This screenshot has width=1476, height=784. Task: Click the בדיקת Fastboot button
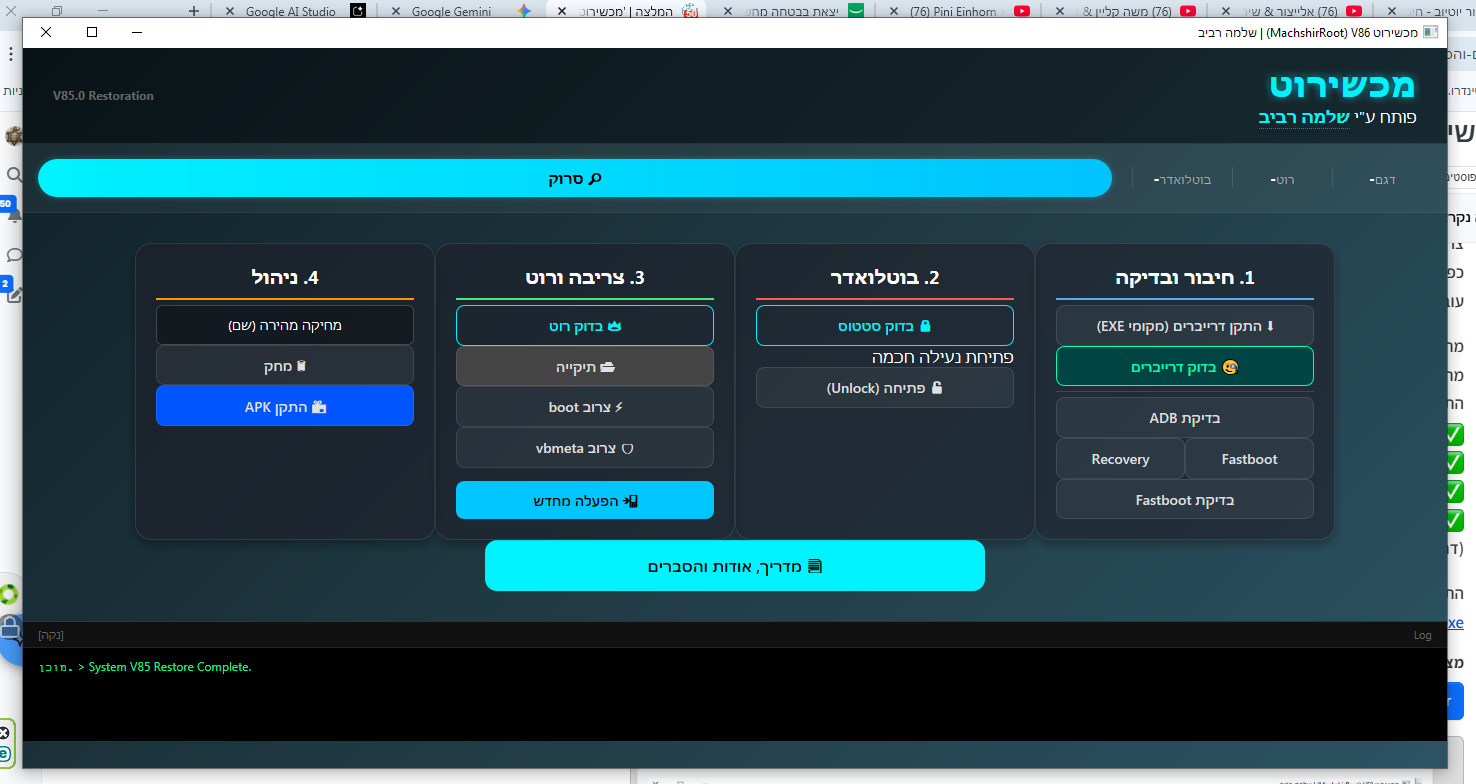(x=1184, y=500)
